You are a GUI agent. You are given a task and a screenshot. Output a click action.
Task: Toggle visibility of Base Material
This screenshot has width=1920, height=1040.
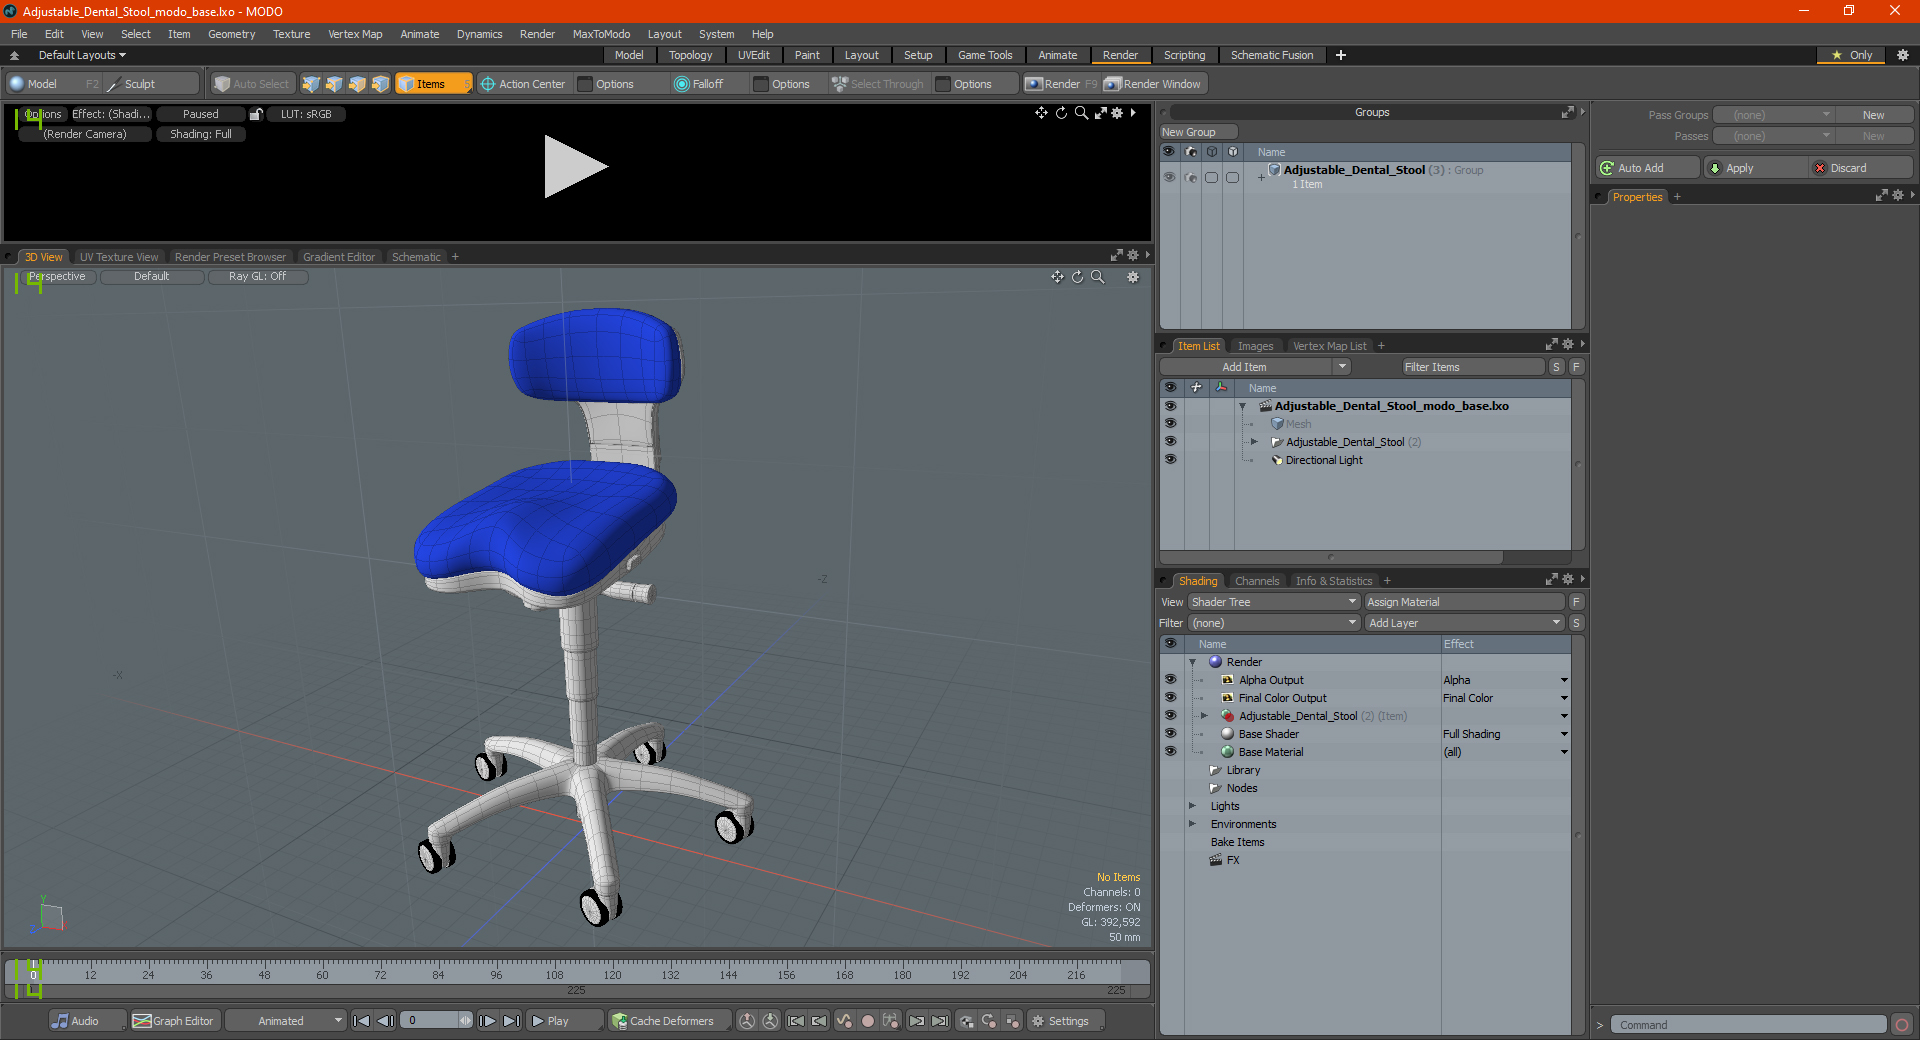[1170, 752]
